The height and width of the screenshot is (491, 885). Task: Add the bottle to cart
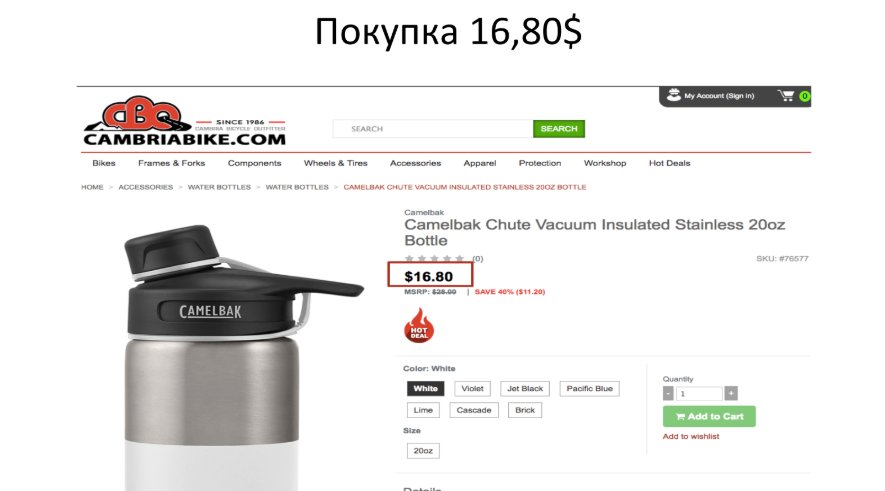click(709, 417)
